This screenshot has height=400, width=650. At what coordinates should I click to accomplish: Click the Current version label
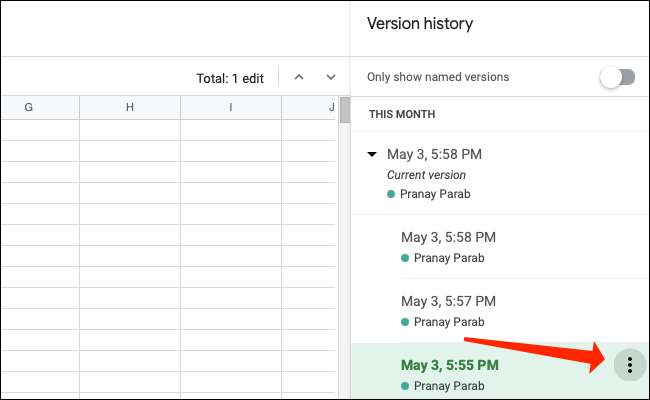(x=427, y=174)
